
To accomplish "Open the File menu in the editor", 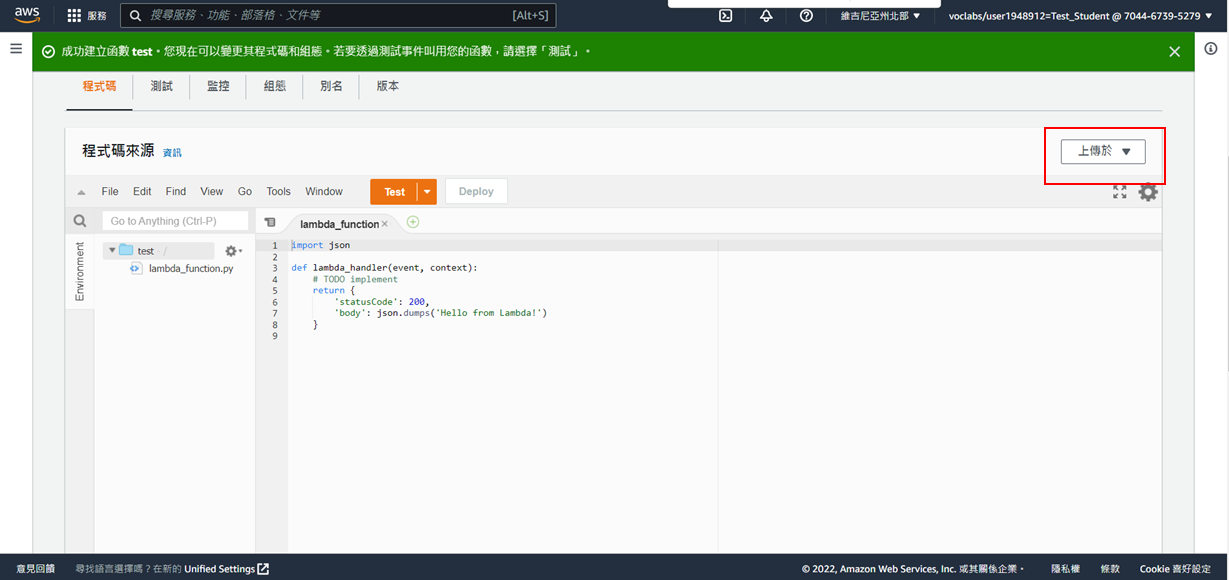I will [110, 192].
